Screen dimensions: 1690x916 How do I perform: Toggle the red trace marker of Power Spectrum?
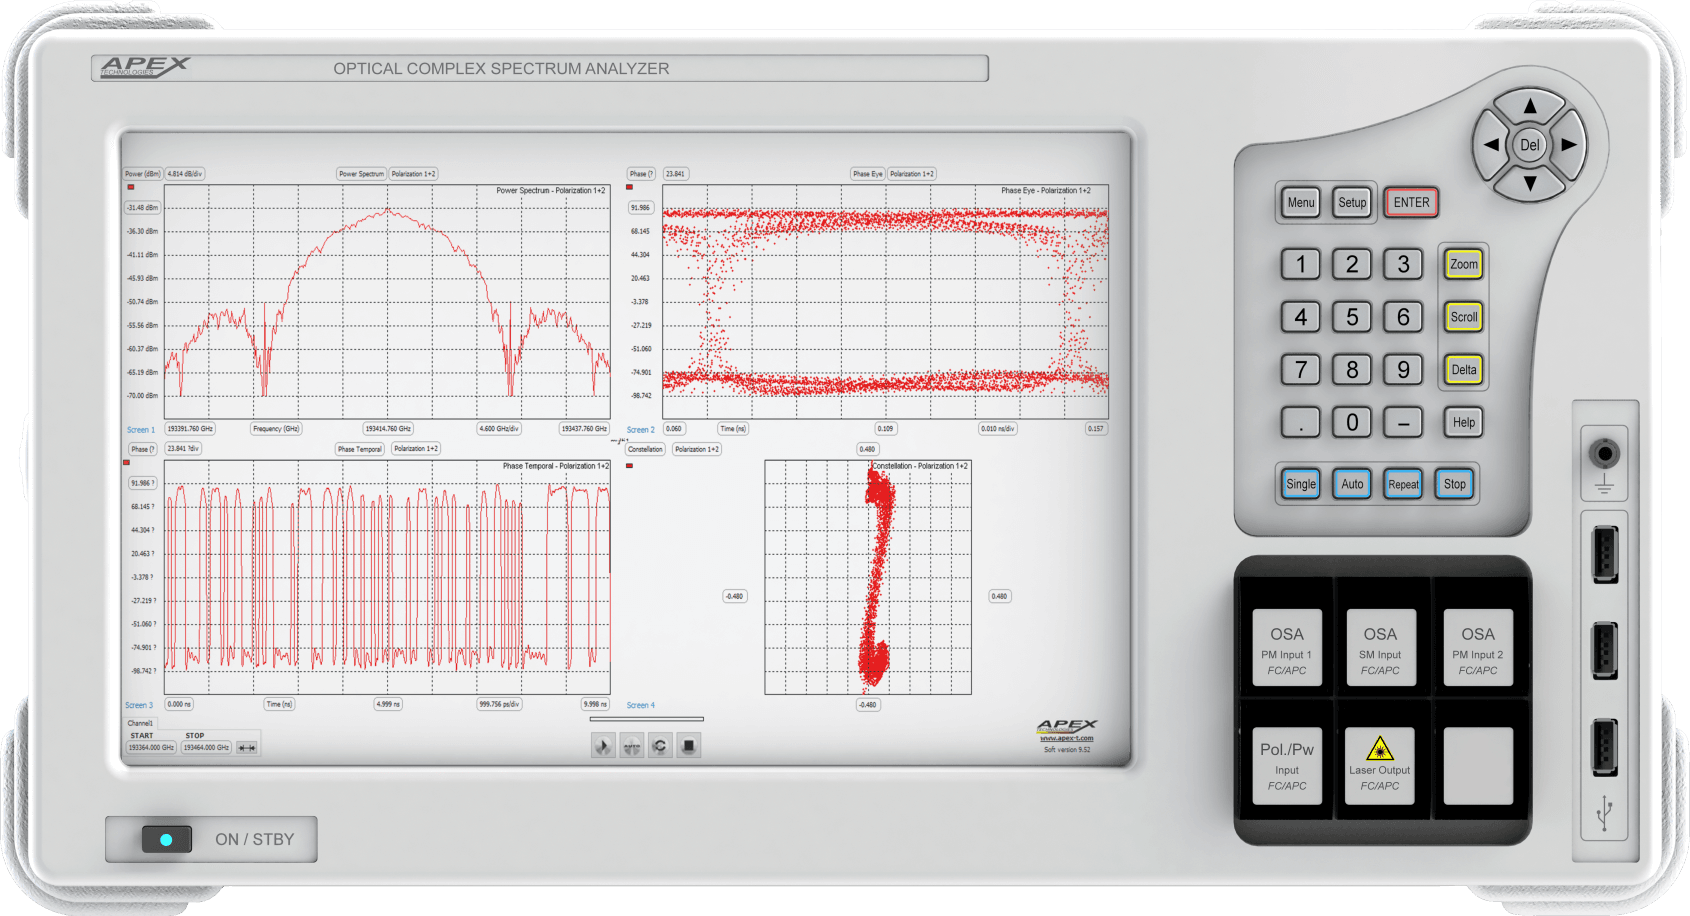pos(130,187)
